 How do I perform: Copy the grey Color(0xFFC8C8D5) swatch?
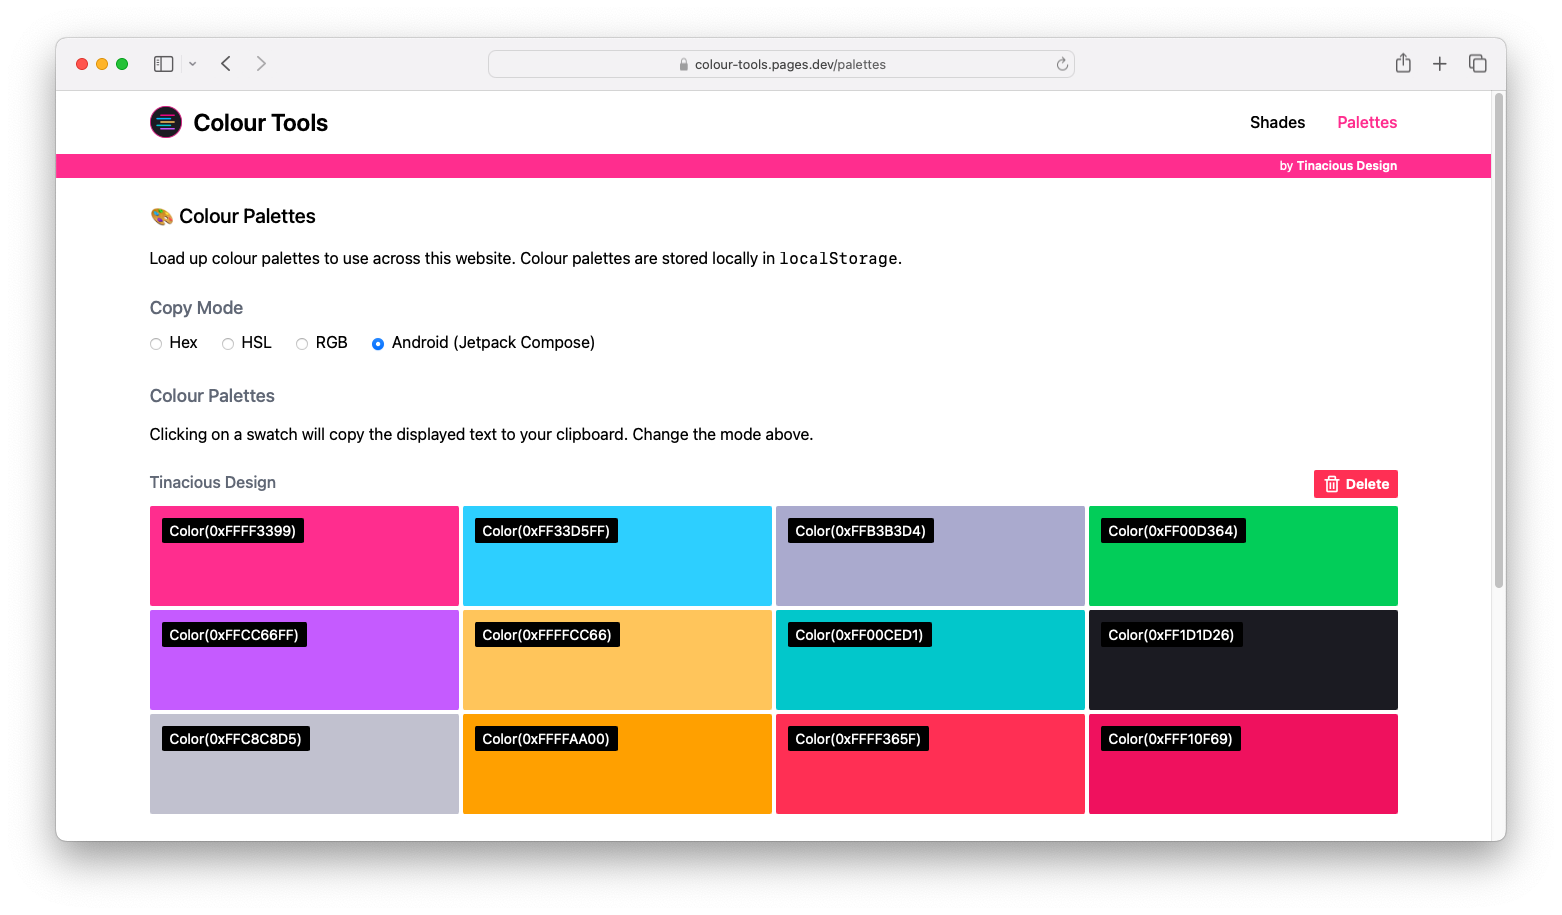304,763
